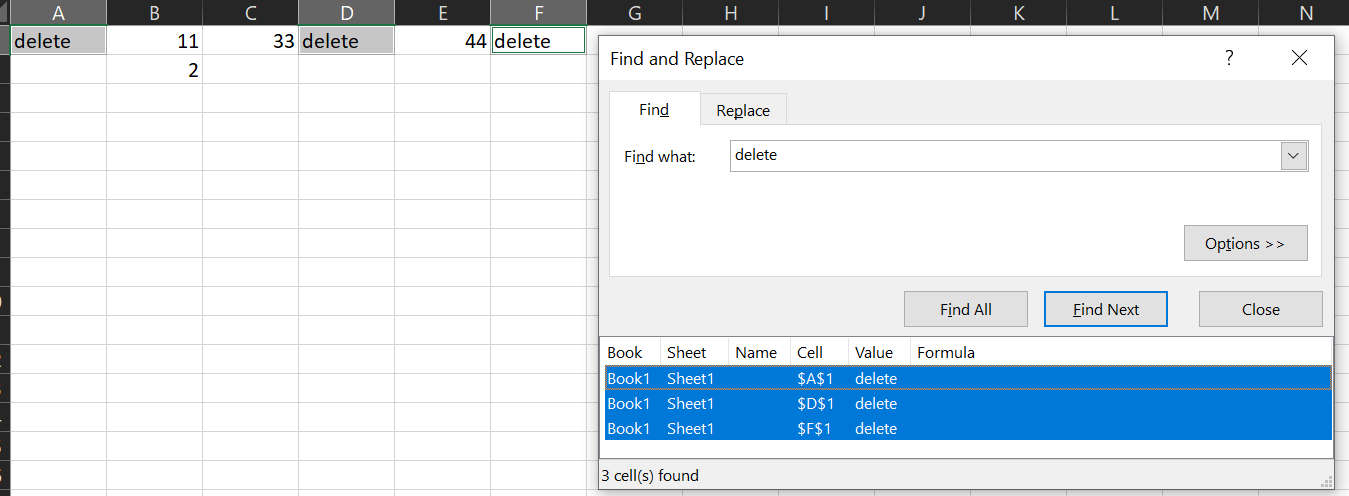Click the '3 cell(s) found' status text
1349x496 pixels.
[x=650, y=475]
